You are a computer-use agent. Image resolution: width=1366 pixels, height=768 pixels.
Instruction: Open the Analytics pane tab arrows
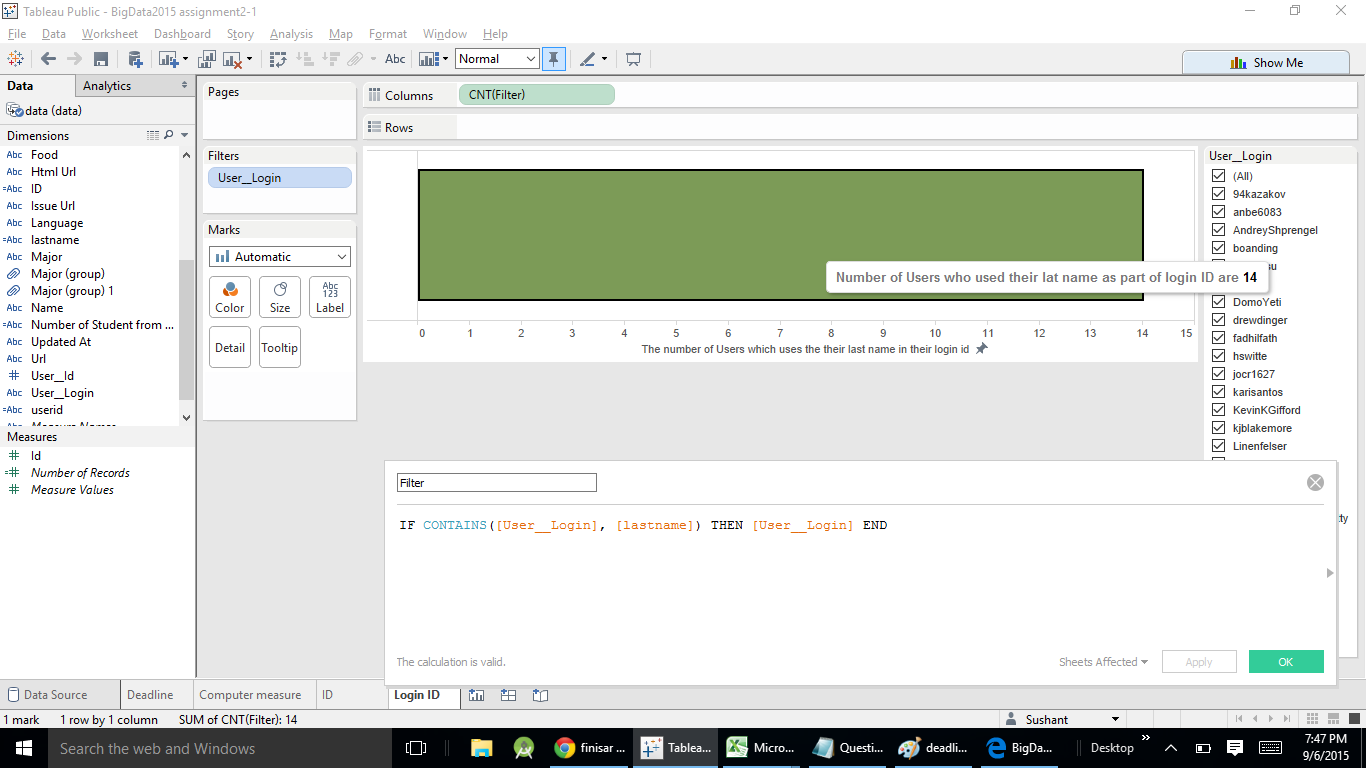point(184,86)
